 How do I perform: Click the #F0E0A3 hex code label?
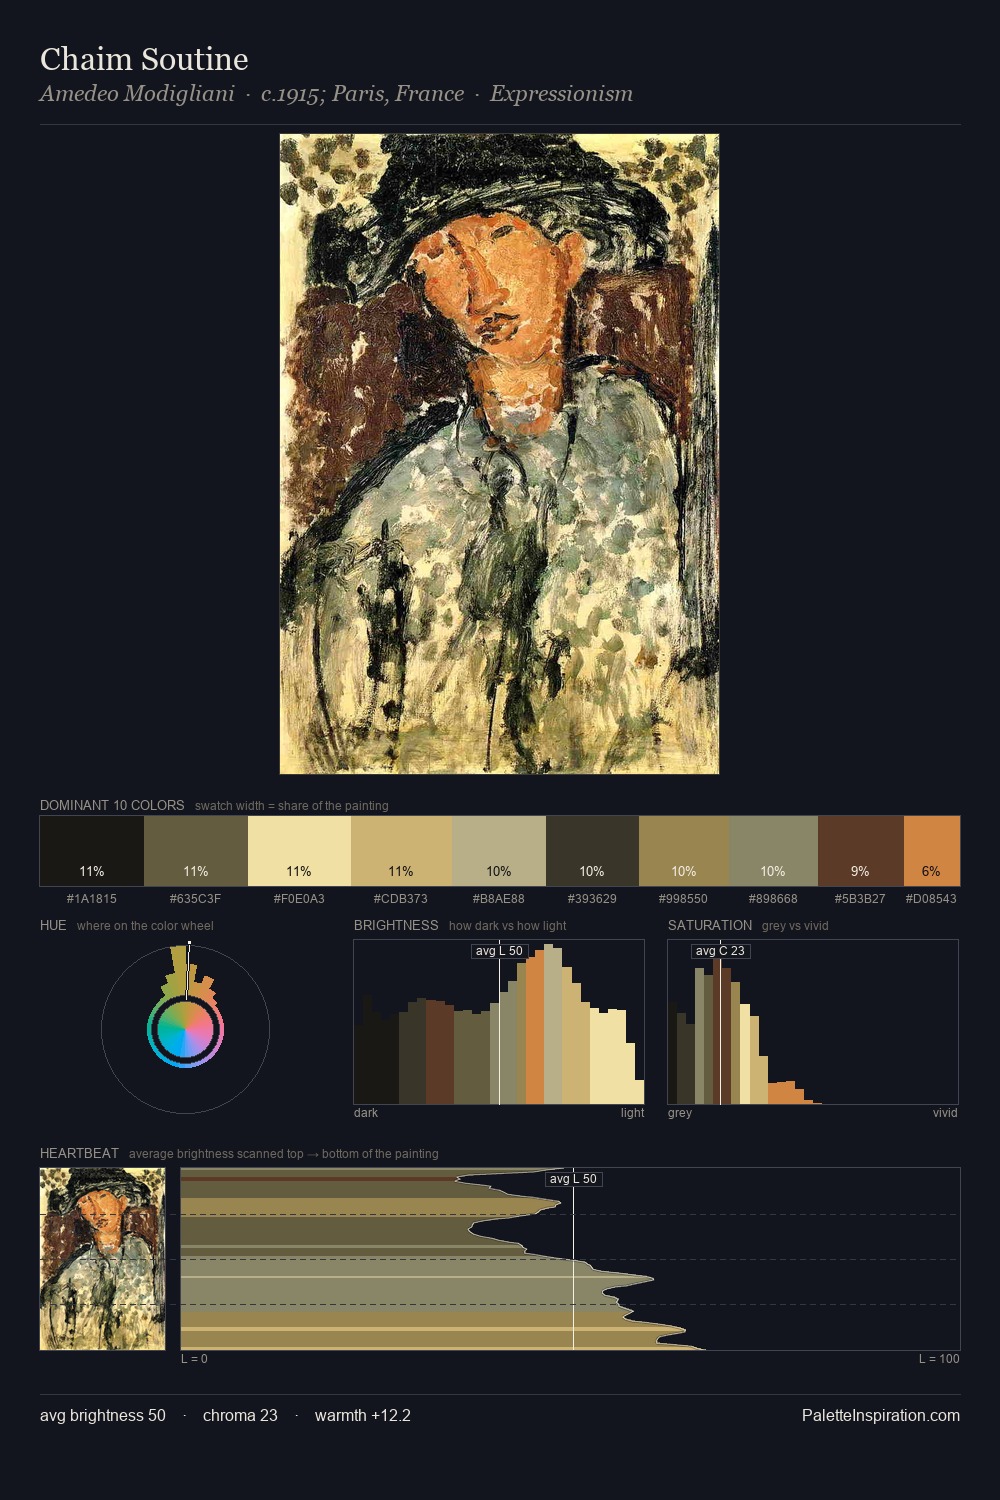[x=299, y=899]
